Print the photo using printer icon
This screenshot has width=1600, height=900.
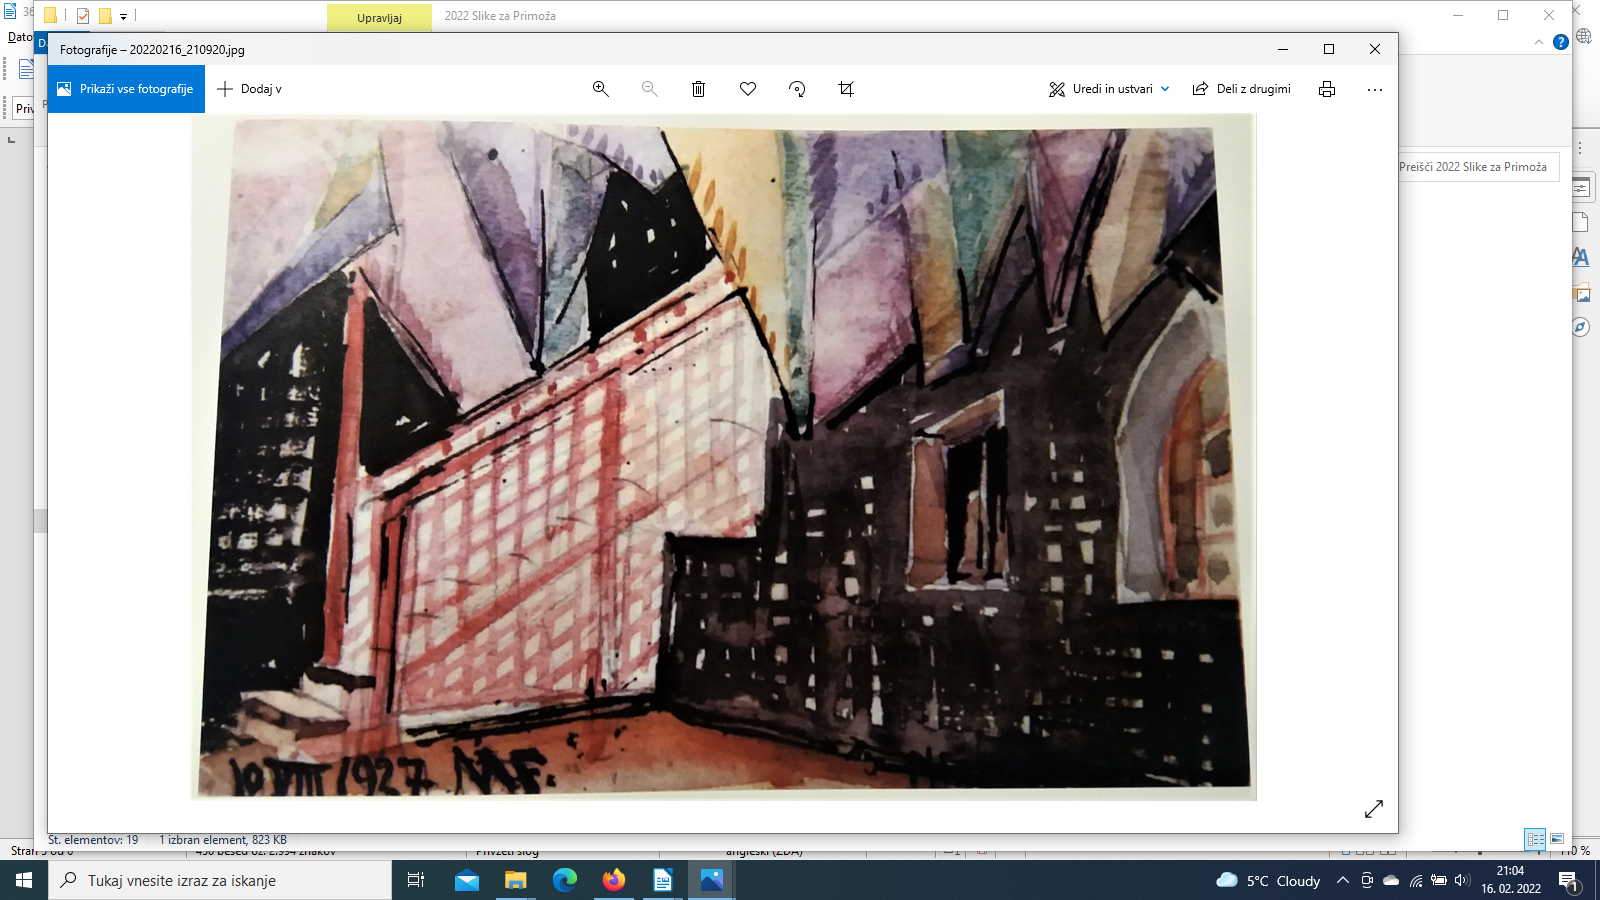[x=1326, y=89]
